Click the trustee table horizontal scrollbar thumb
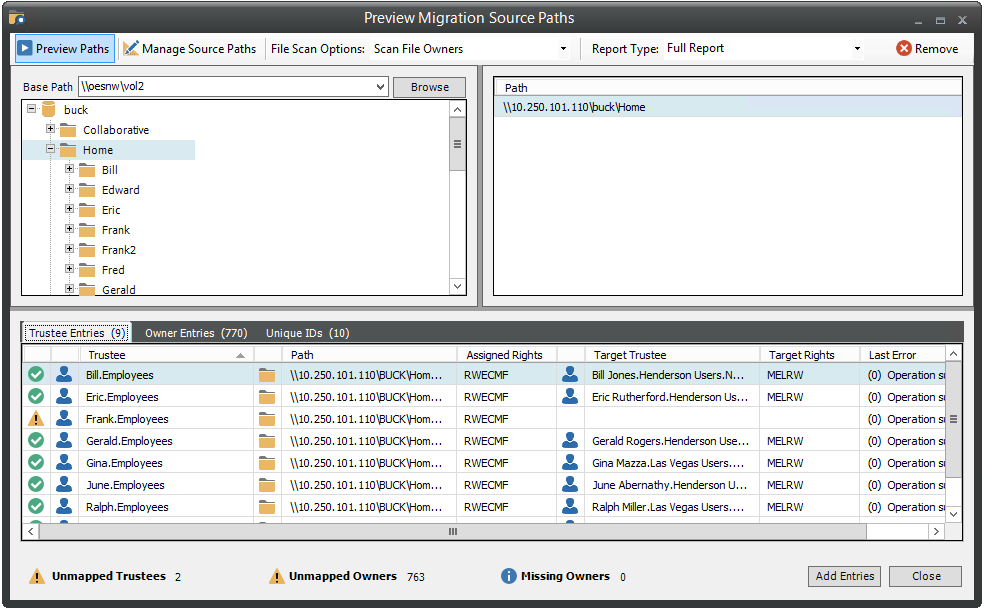 tap(453, 531)
